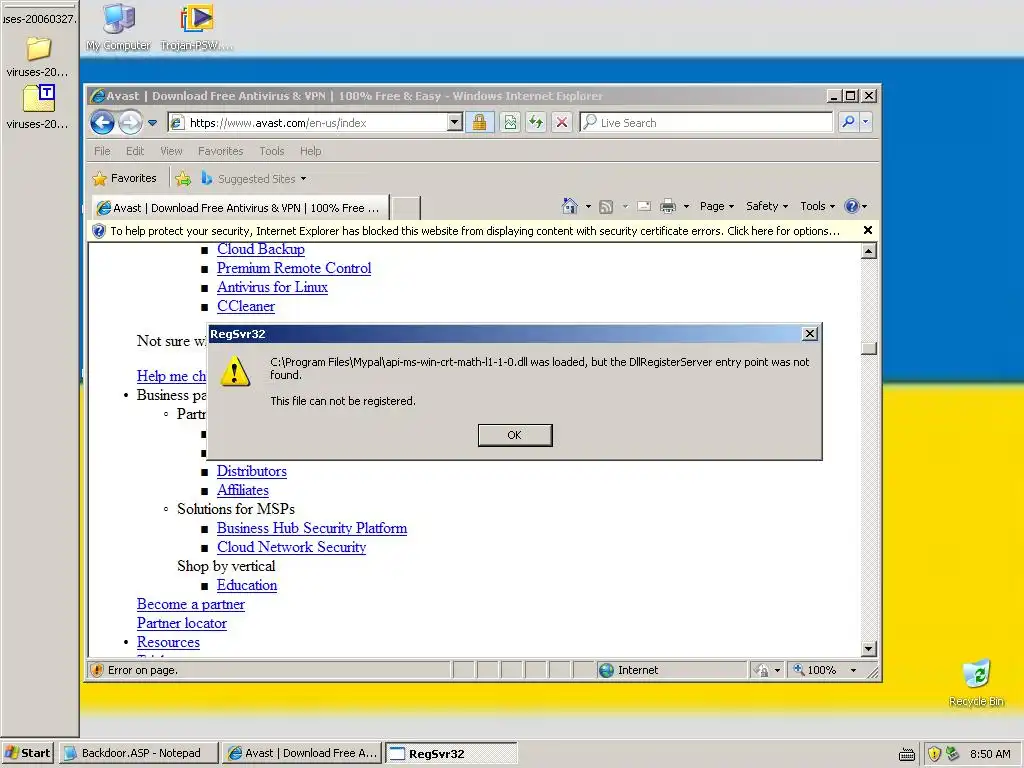Open the Edit menu
The height and width of the screenshot is (768, 1024).
(135, 151)
